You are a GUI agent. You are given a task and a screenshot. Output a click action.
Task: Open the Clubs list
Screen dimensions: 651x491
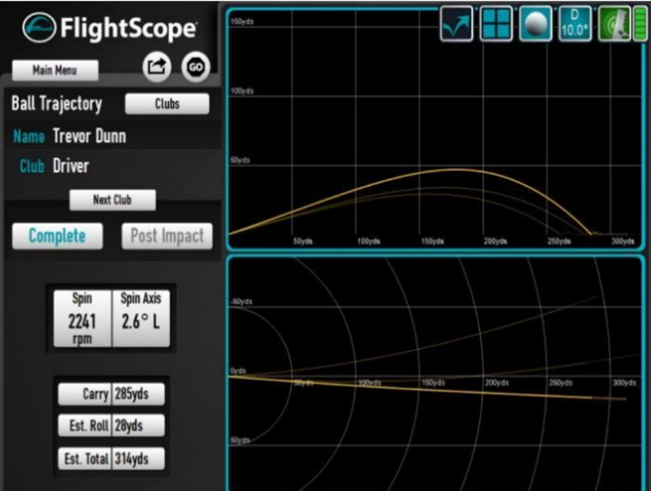(x=167, y=103)
